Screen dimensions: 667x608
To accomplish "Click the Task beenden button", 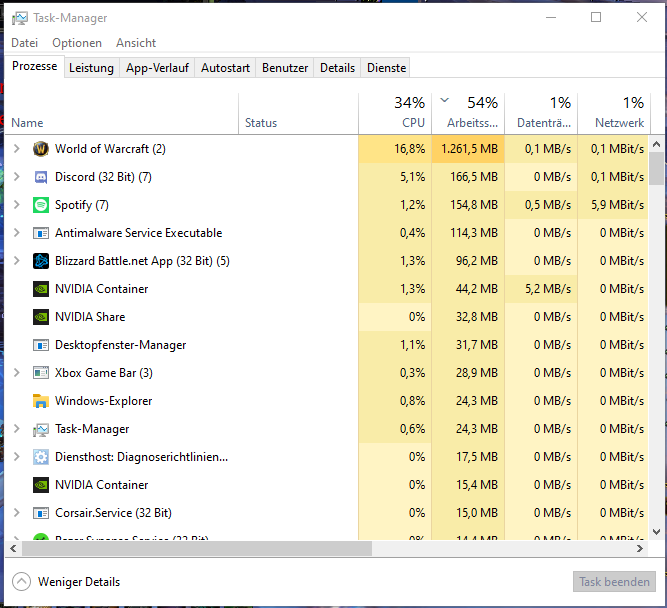I will click(x=614, y=582).
